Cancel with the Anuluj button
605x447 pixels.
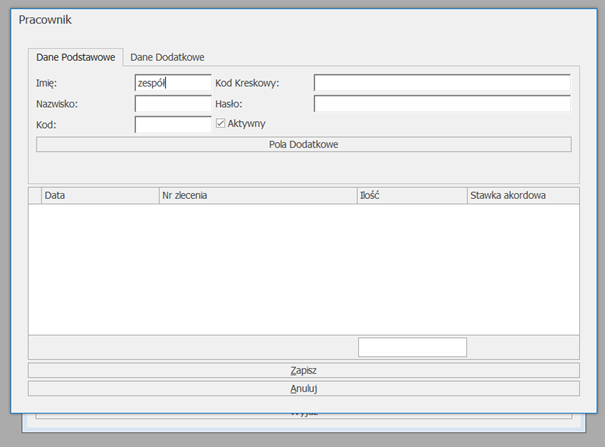coord(303,388)
